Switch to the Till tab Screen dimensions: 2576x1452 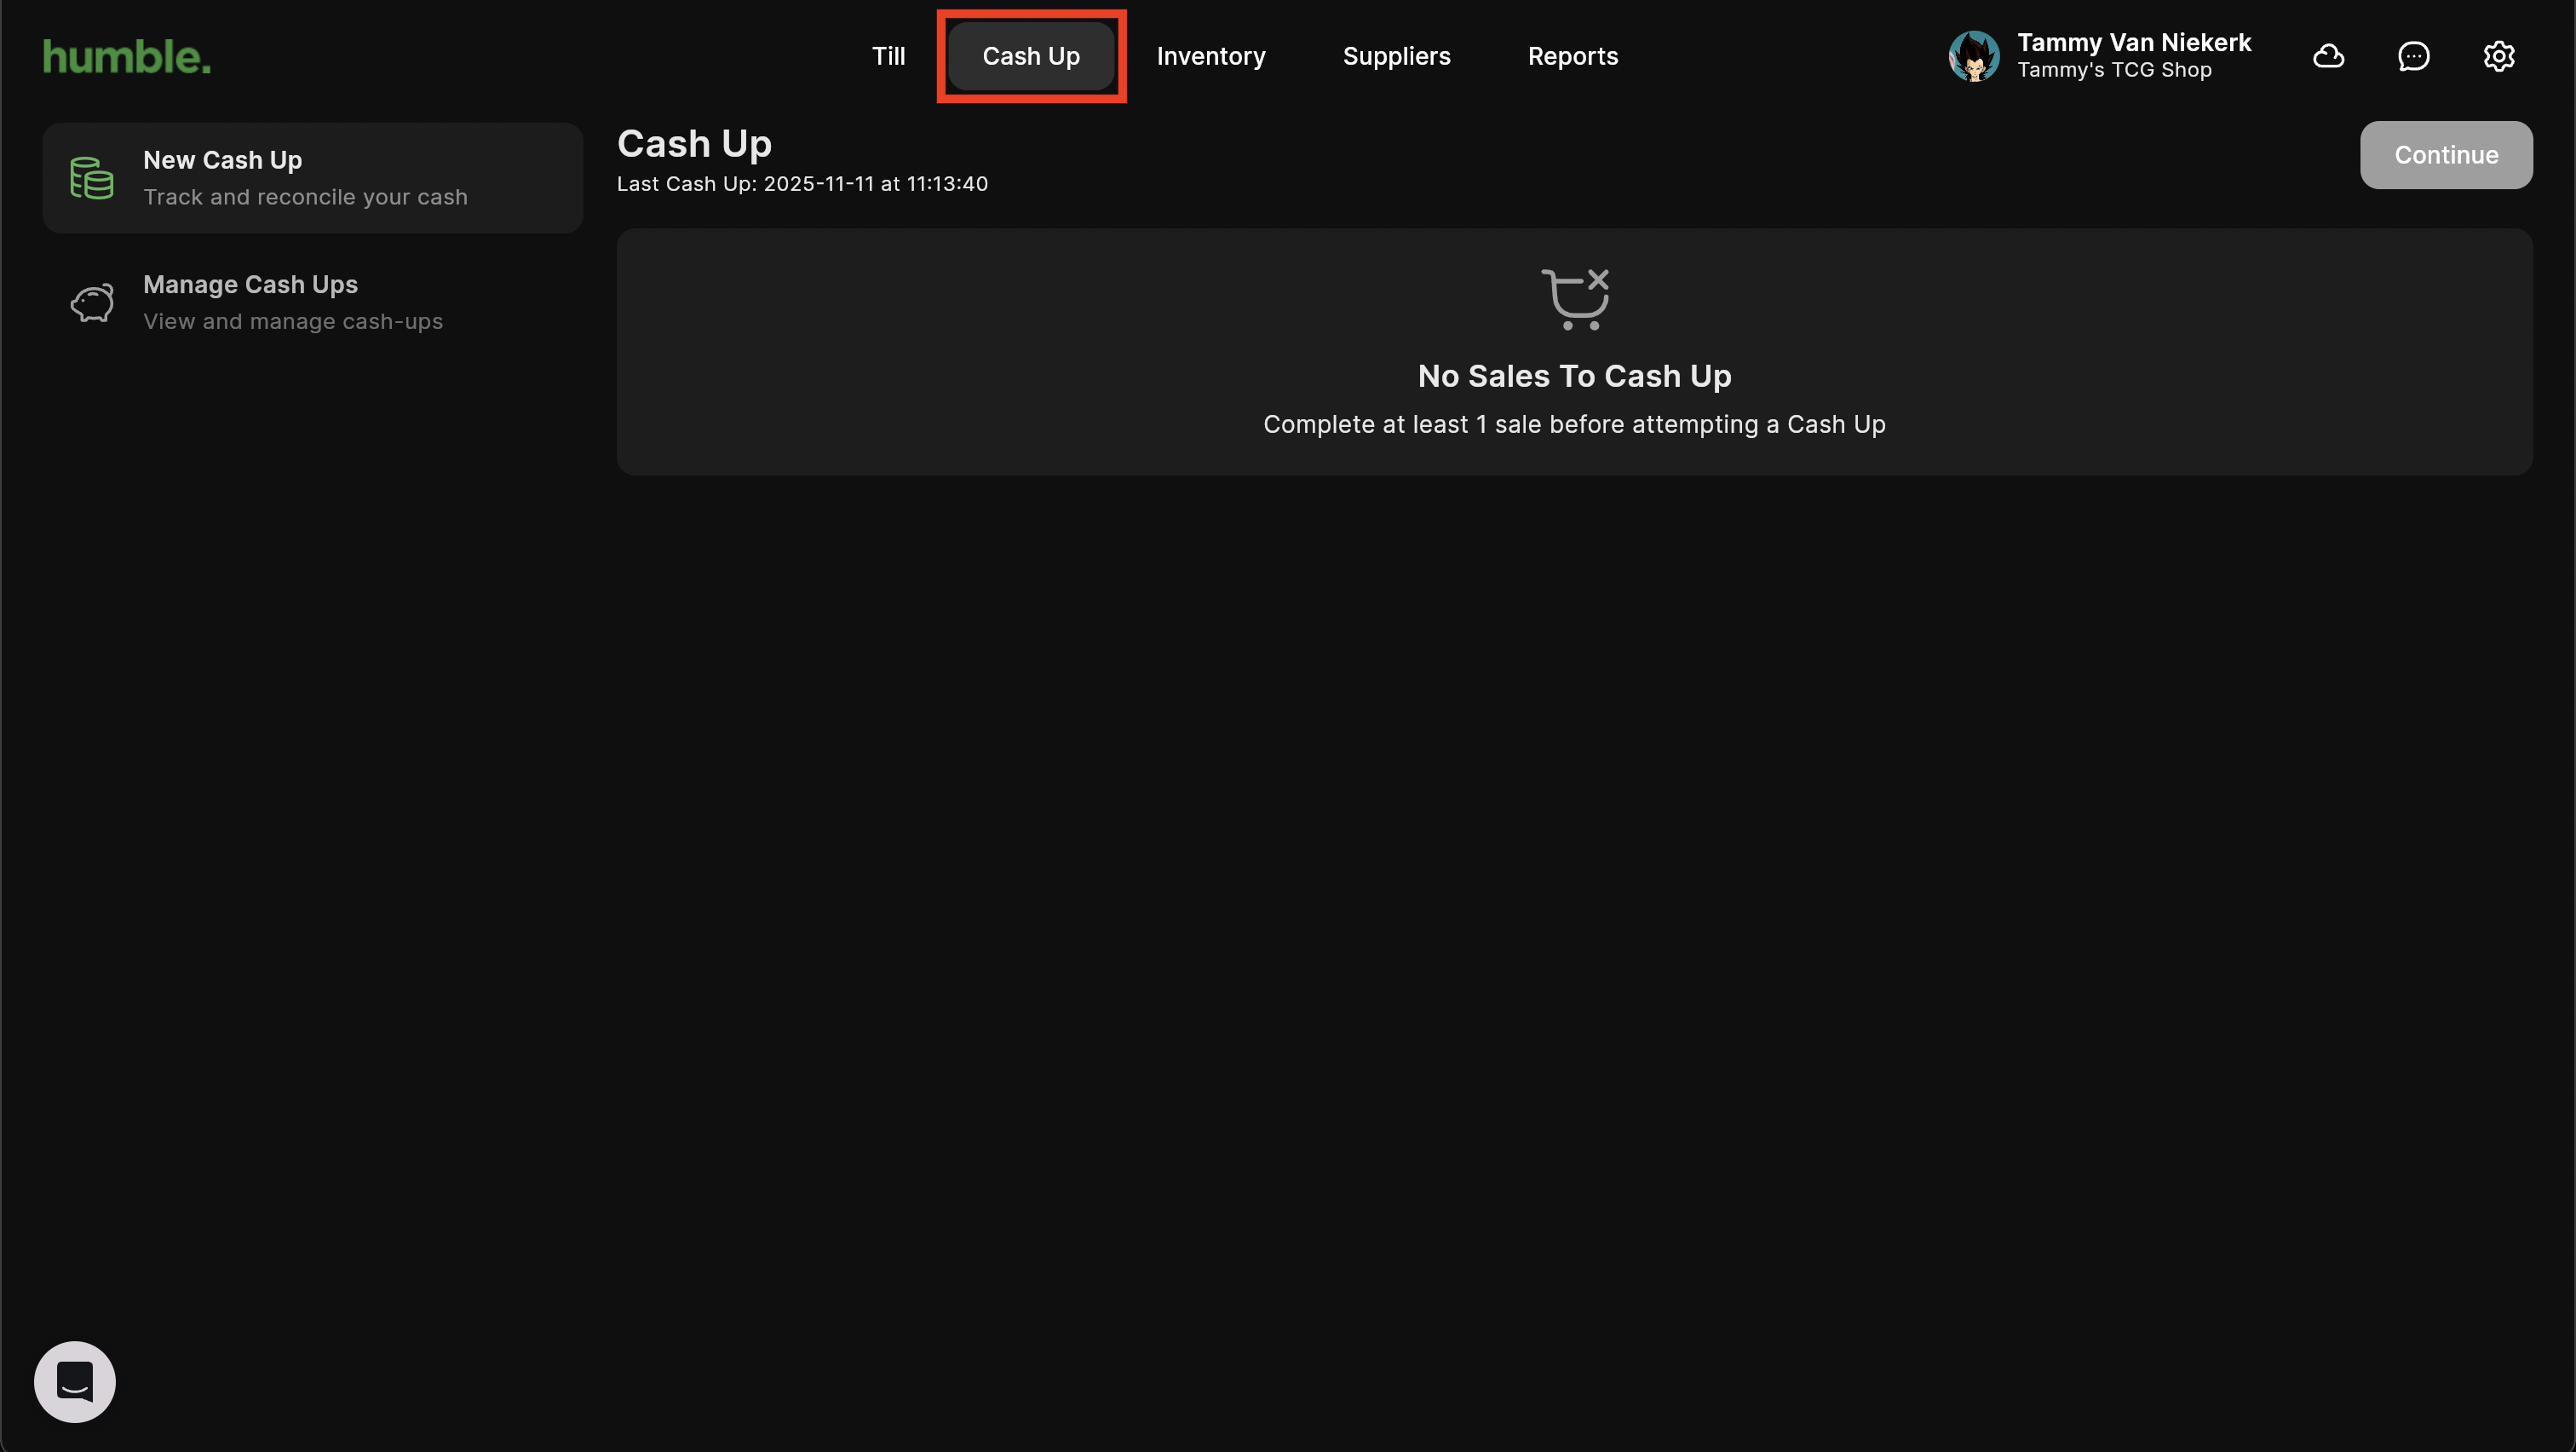(888, 56)
